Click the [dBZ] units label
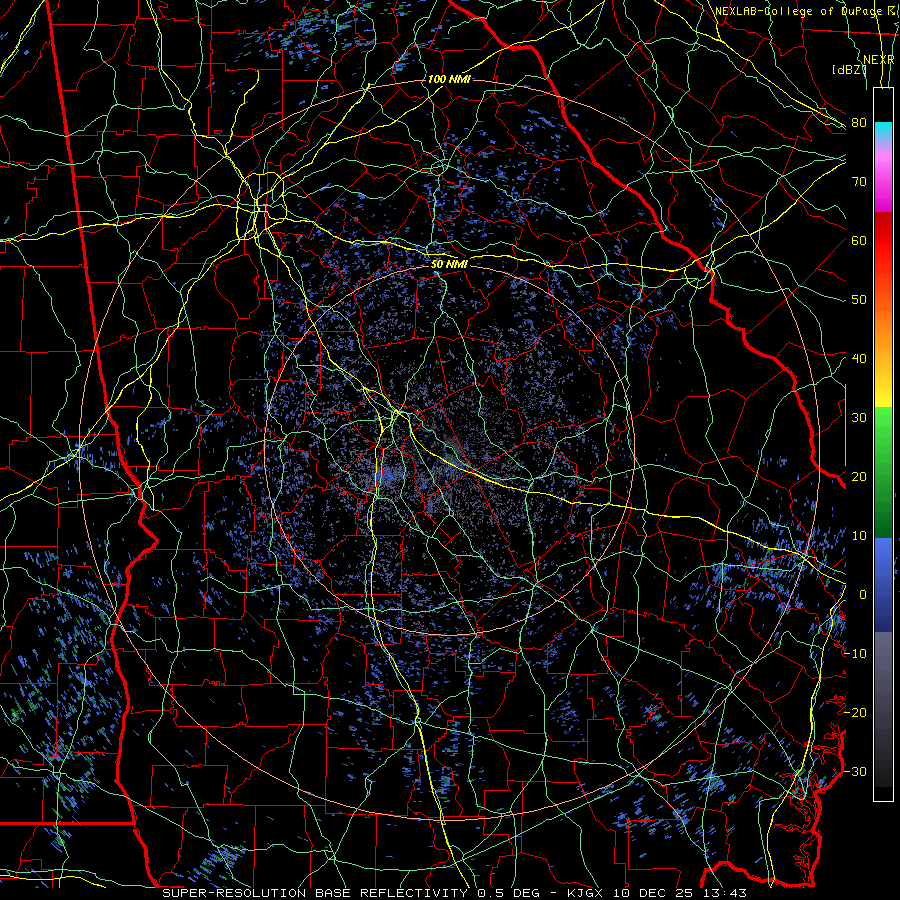900x900 pixels. click(849, 70)
